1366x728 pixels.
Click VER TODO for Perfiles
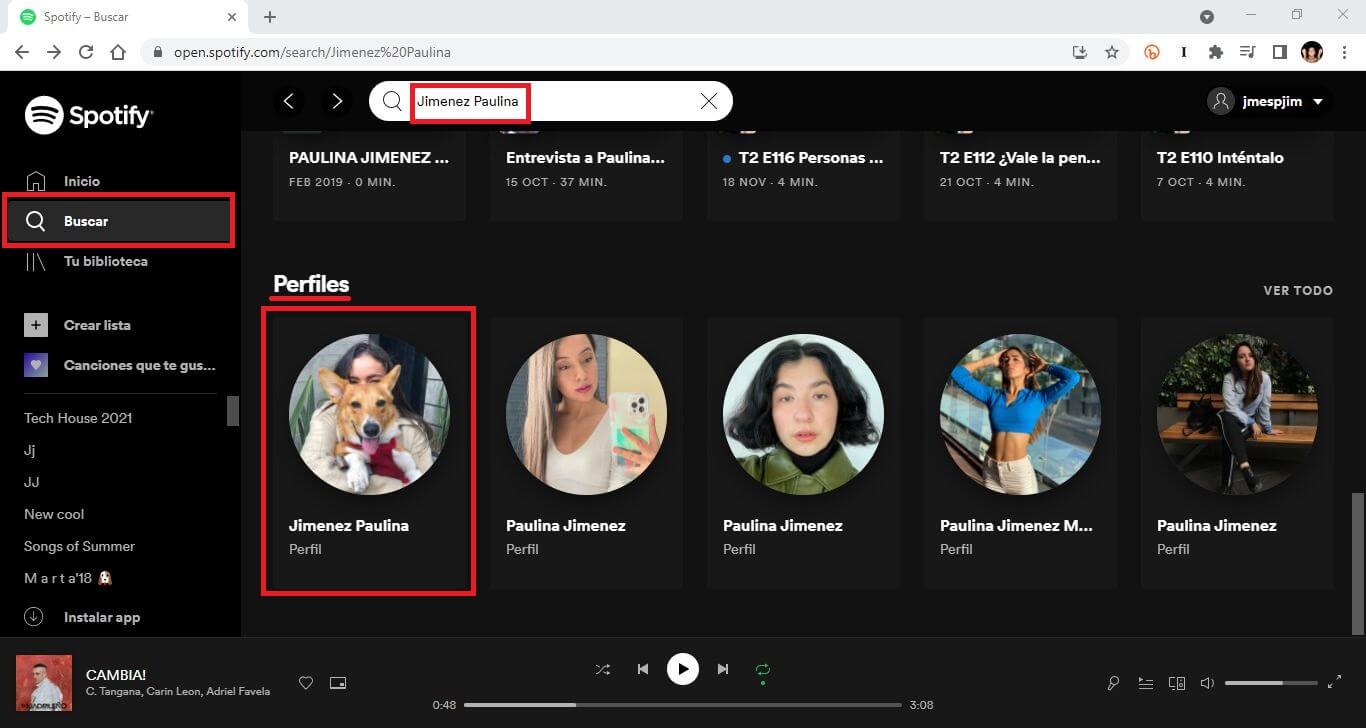click(x=1298, y=290)
